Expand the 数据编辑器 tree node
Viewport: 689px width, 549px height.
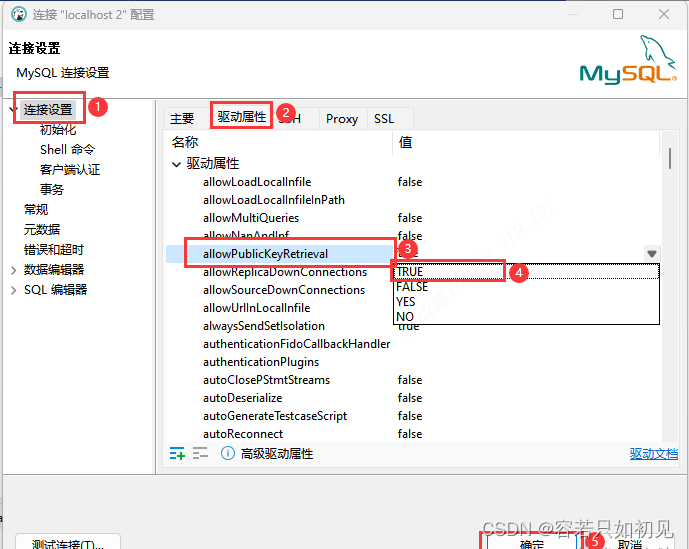[x=14, y=270]
